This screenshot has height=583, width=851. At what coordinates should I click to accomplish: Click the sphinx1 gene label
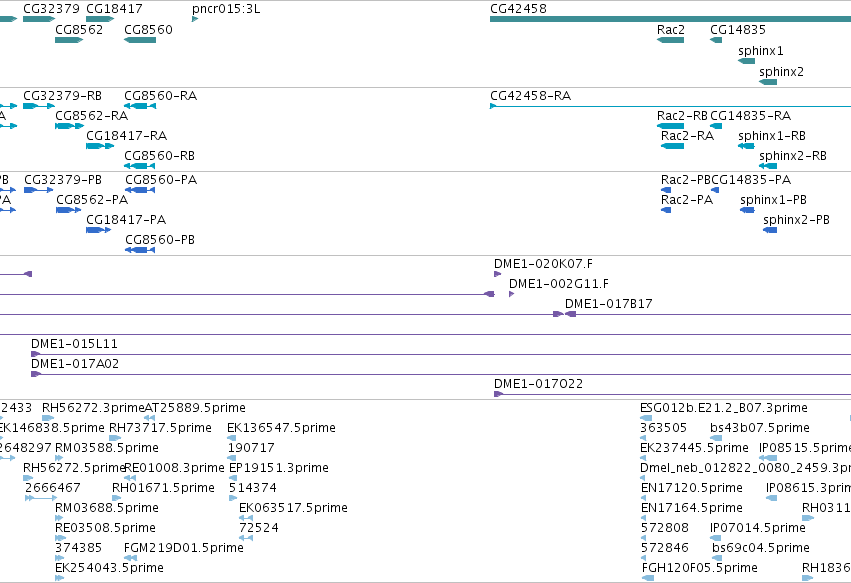click(760, 51)
